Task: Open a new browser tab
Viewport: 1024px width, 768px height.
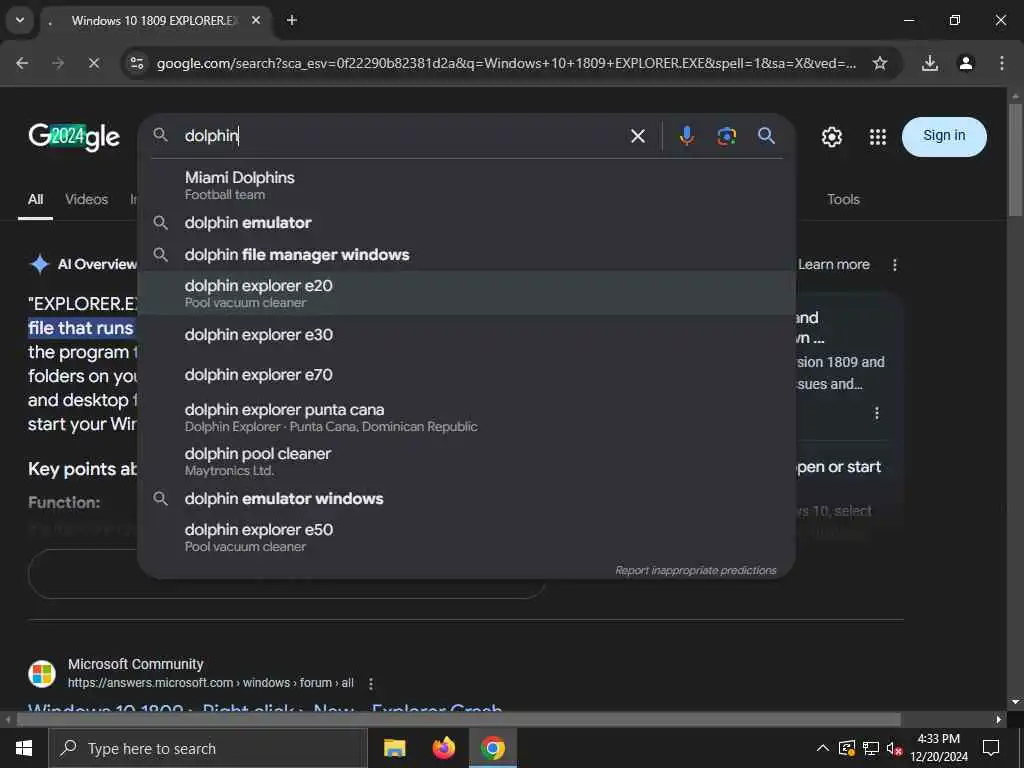Action: [x=292, y=20]
